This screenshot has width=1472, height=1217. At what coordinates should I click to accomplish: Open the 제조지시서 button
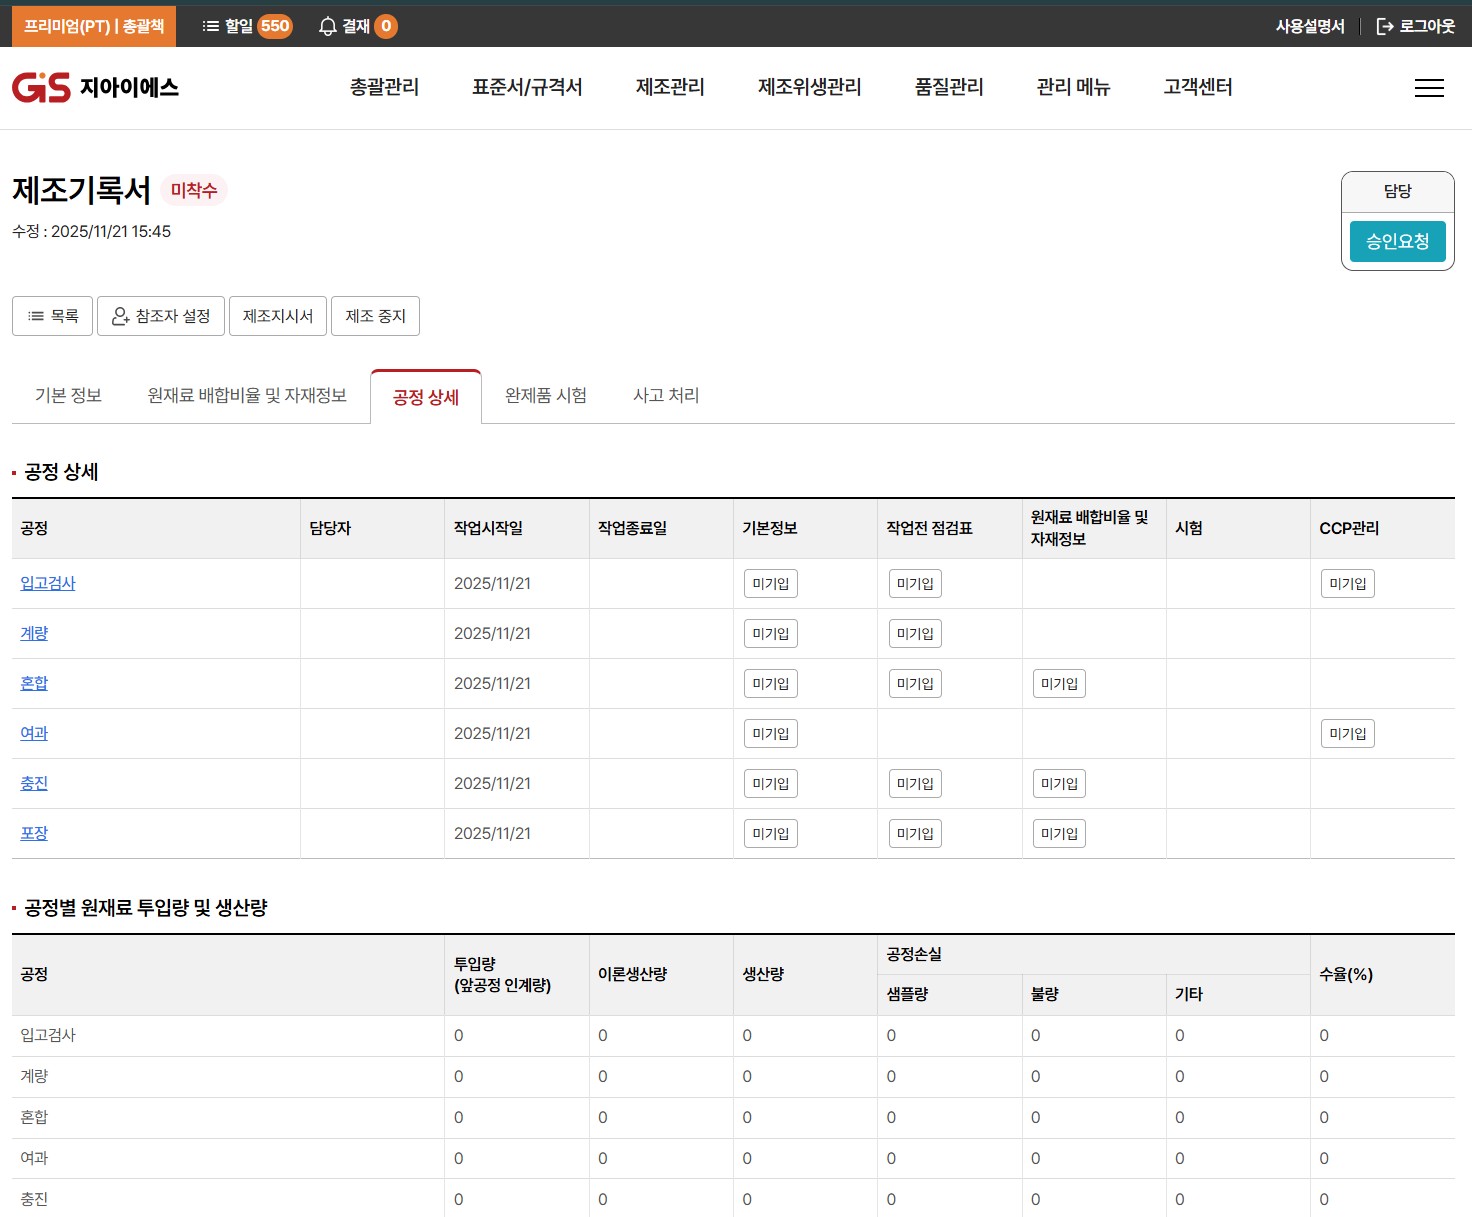coord(278,316)
